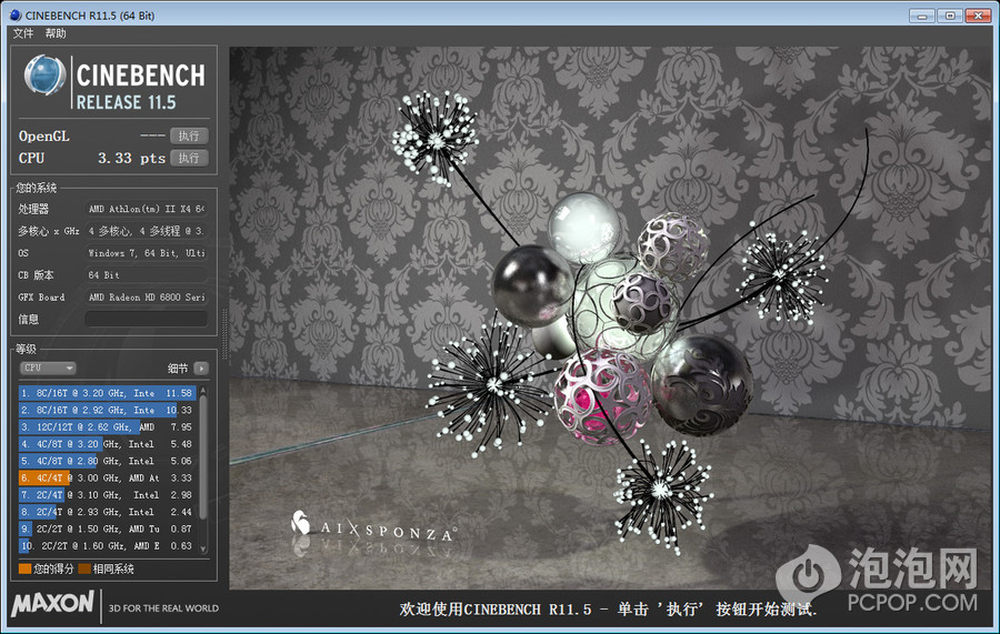1000x634 pixels.
Task: Select ranking row 3, 12C/12T AMD 7.95
Action: (x=107, y=427)
